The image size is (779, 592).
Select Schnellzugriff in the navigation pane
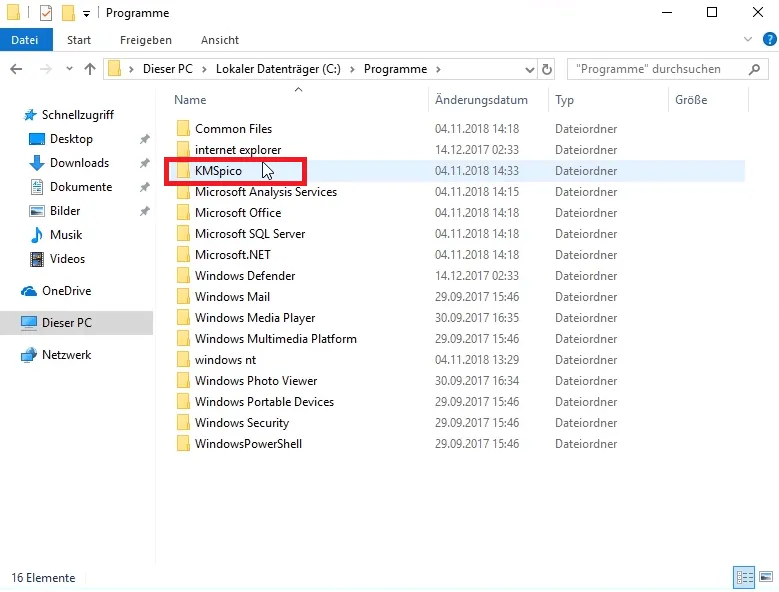tap(77, 115)
